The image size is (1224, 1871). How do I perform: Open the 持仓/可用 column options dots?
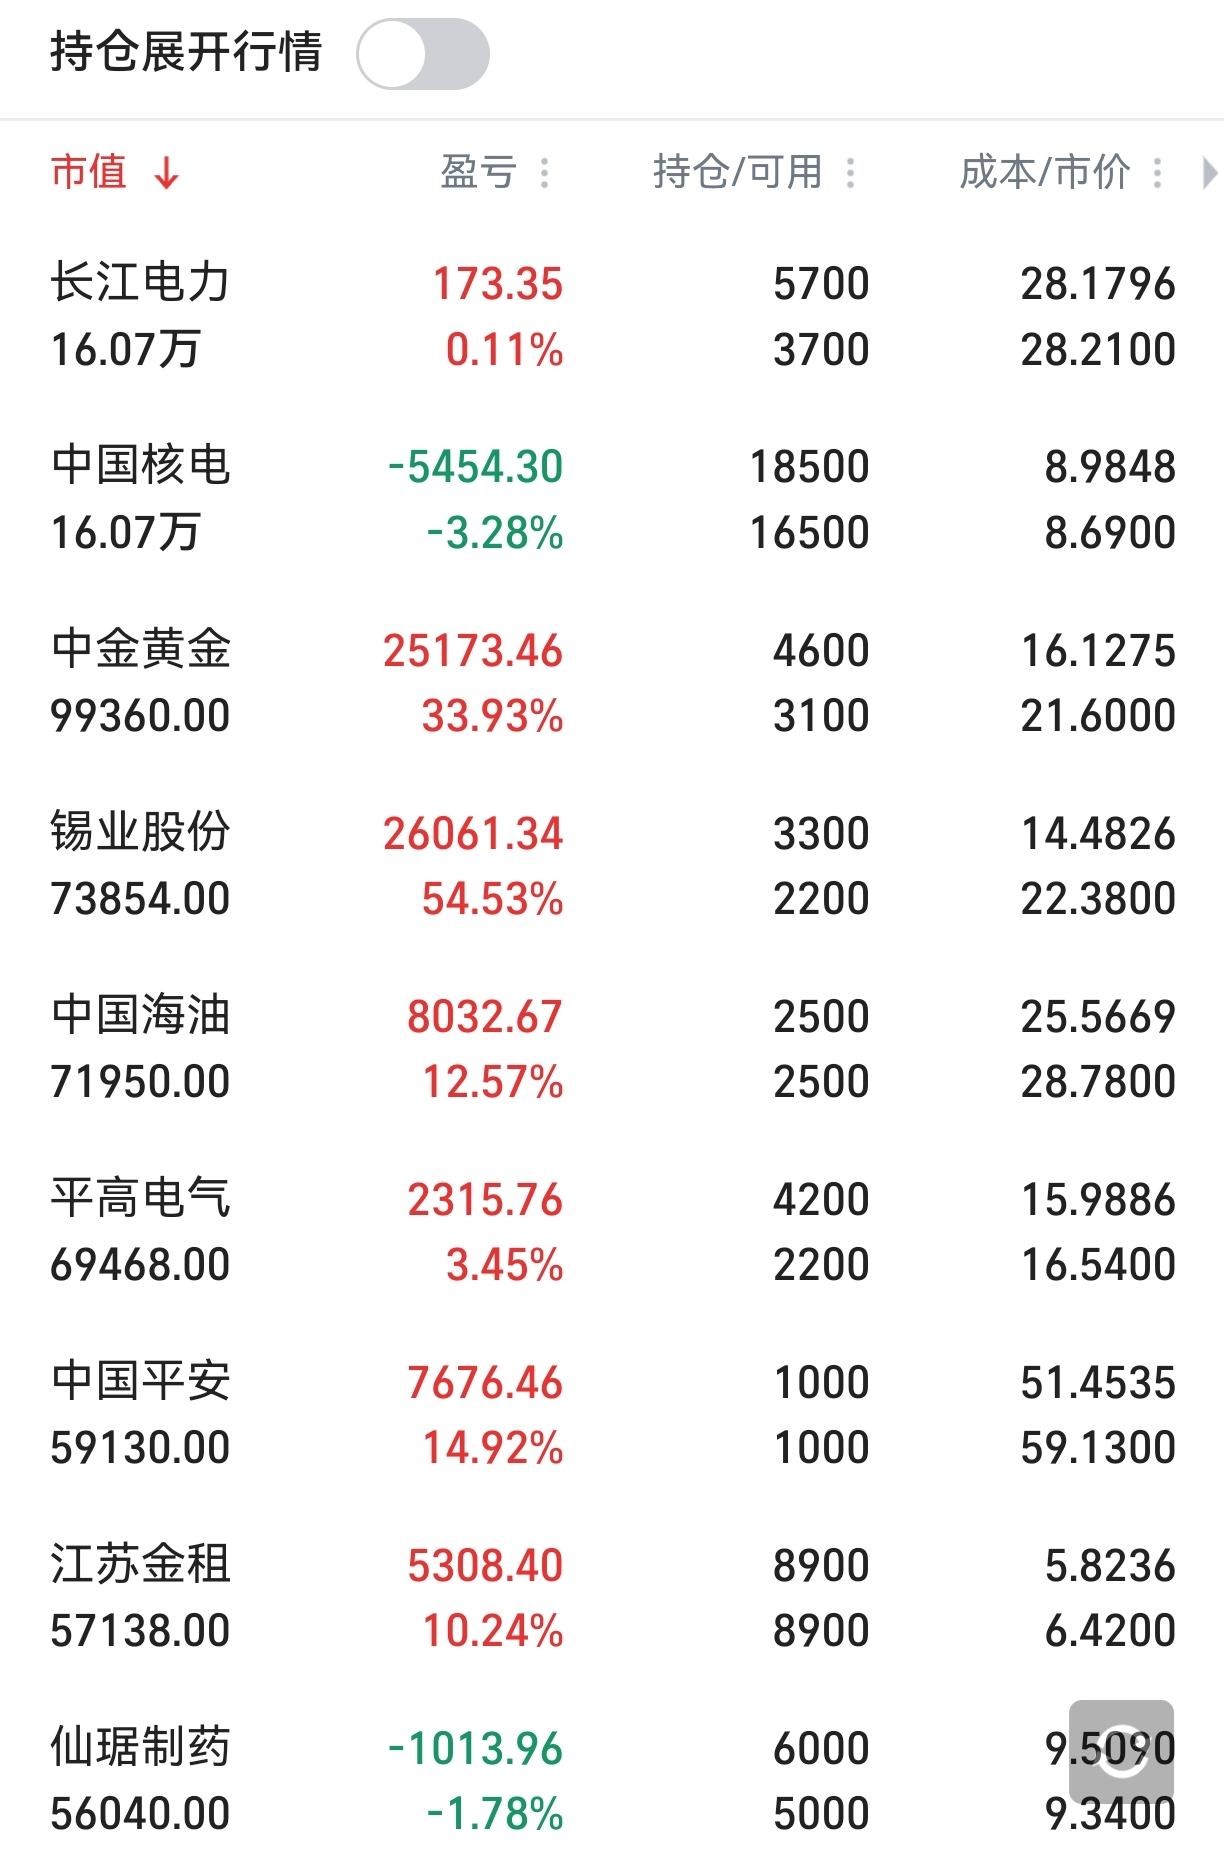click(850, 173)
